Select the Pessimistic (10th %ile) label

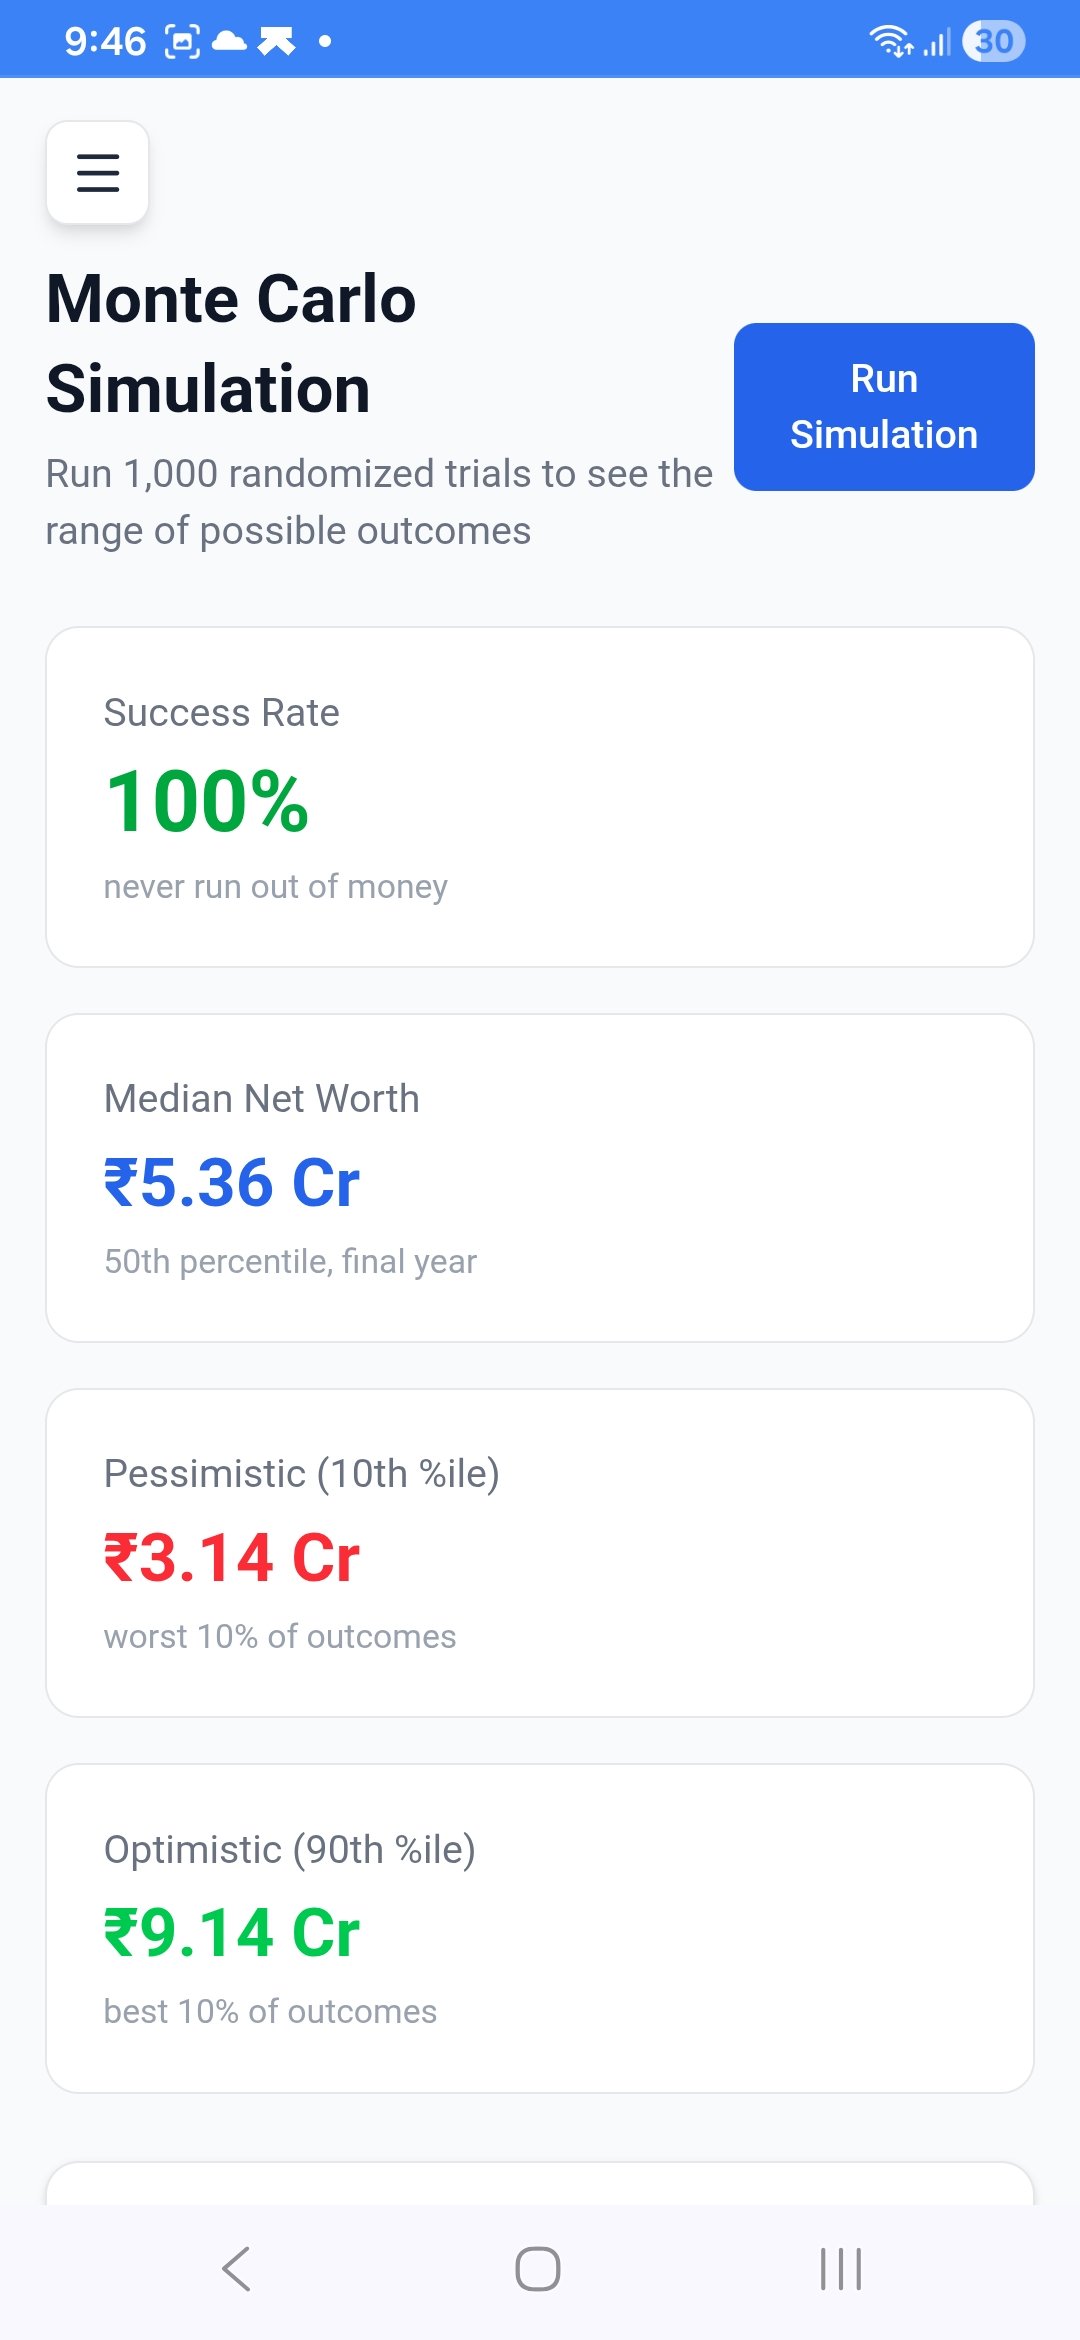pos(302,1473)
